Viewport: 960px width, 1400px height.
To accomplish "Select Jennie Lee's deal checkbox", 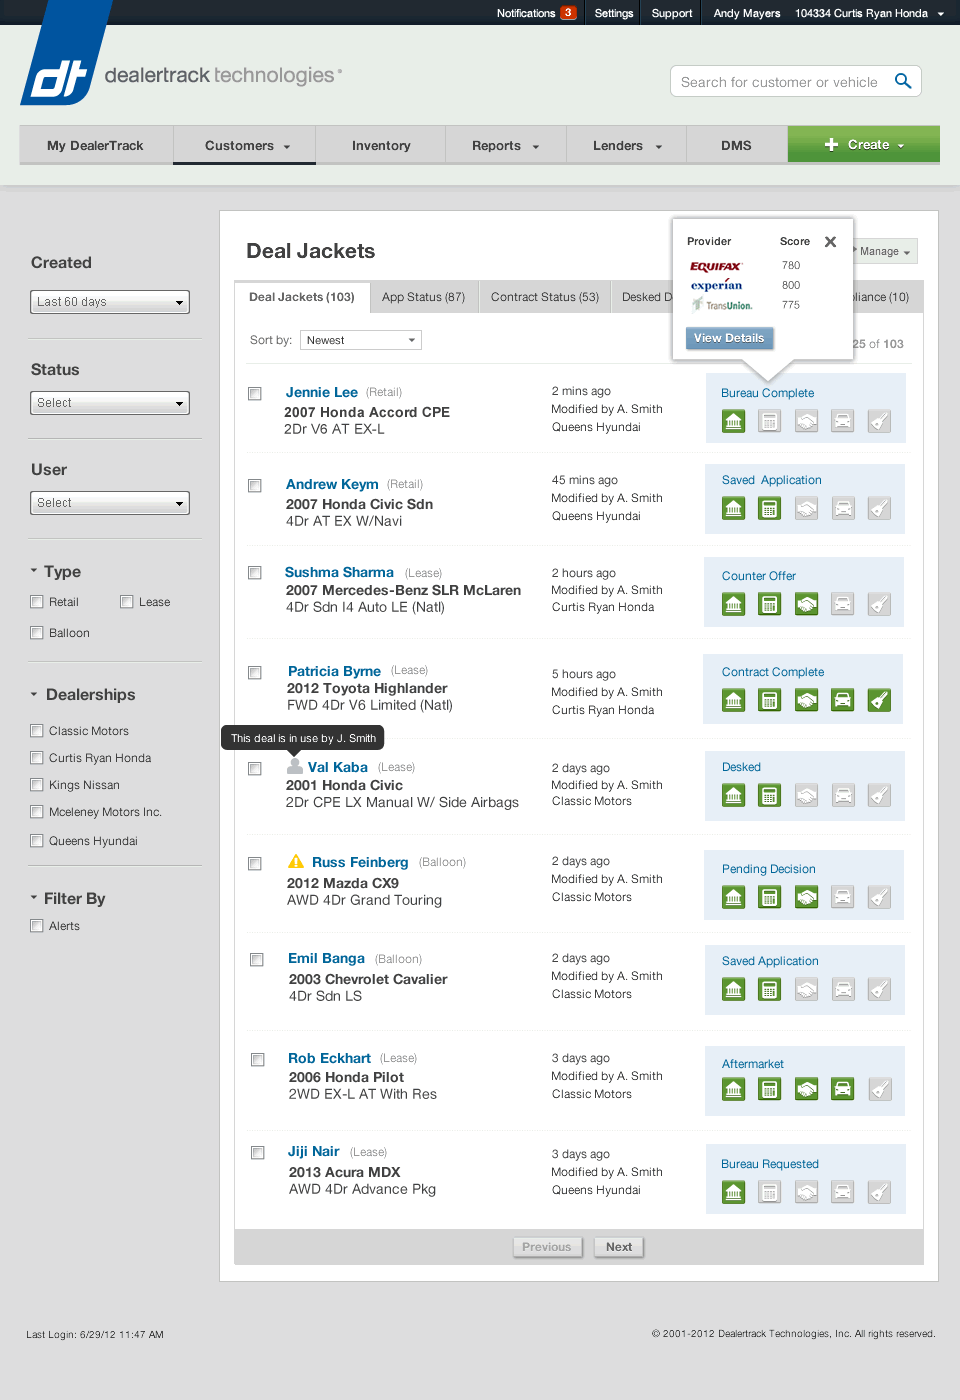I will 255,394.
